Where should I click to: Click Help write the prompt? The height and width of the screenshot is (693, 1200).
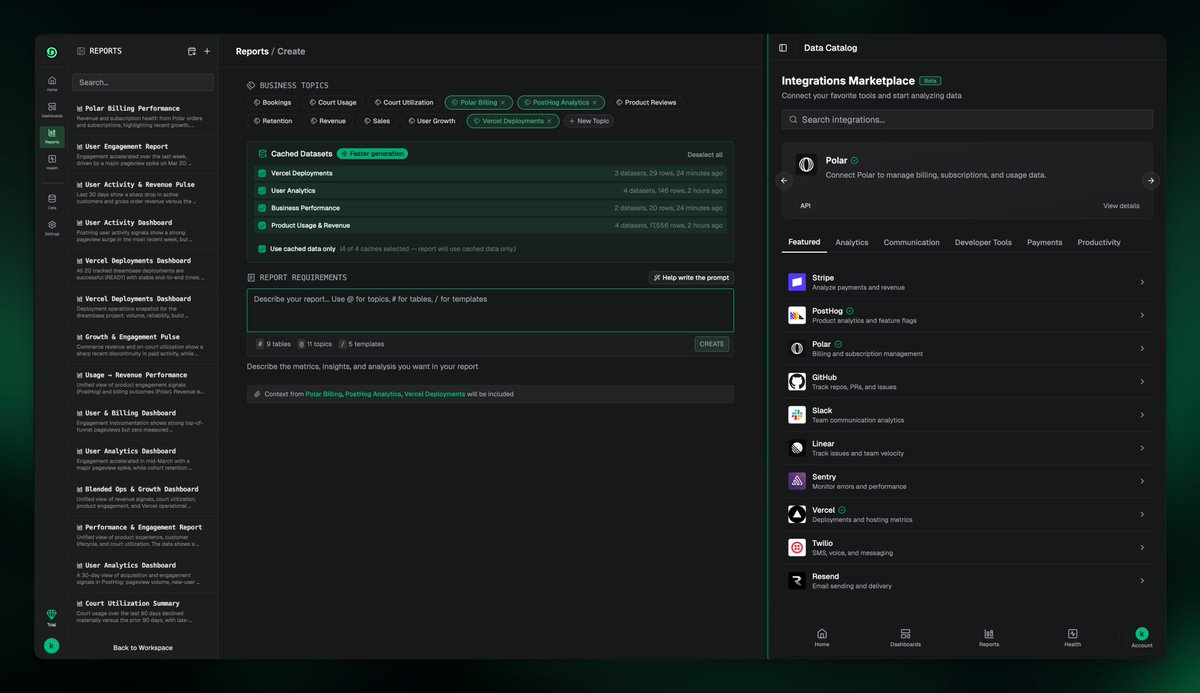(x=691, y=277)
